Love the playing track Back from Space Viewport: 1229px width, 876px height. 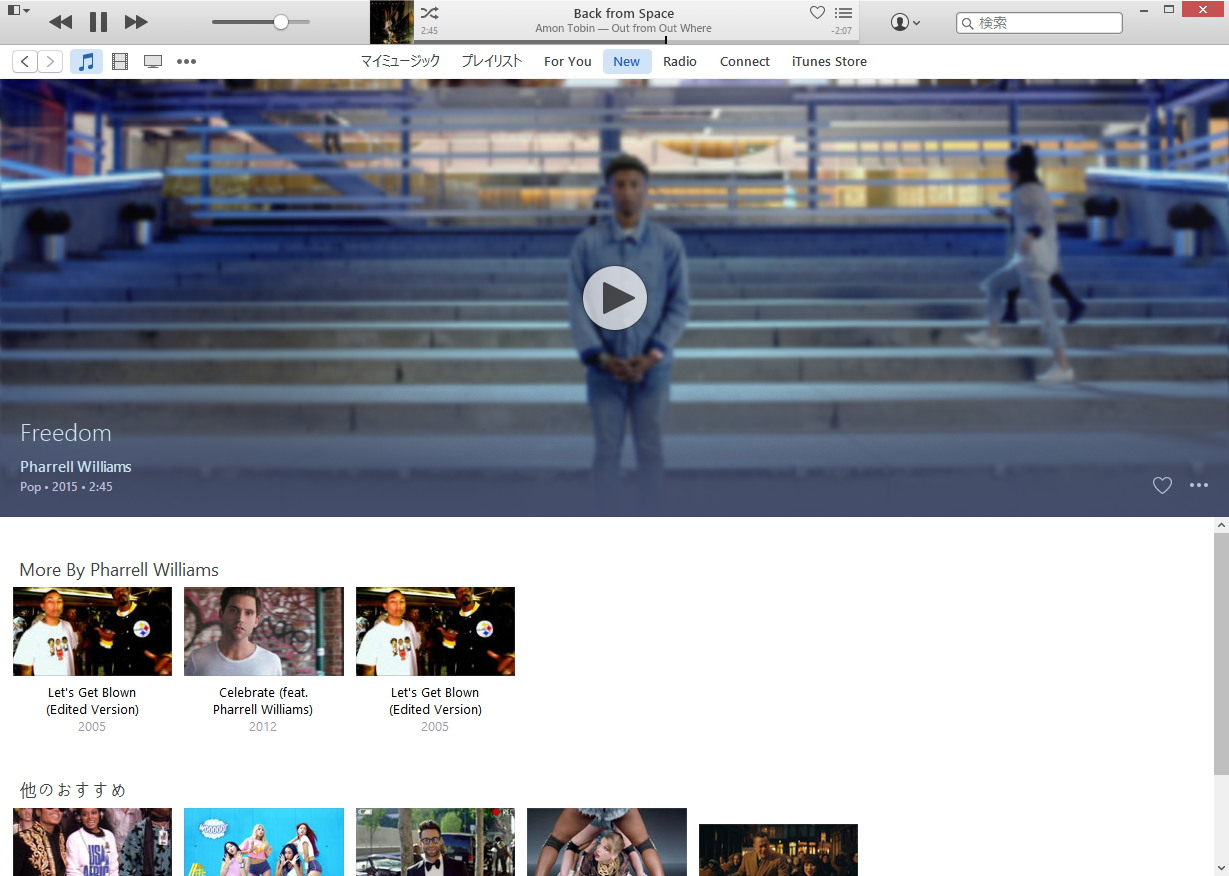(x=817, y=13)
